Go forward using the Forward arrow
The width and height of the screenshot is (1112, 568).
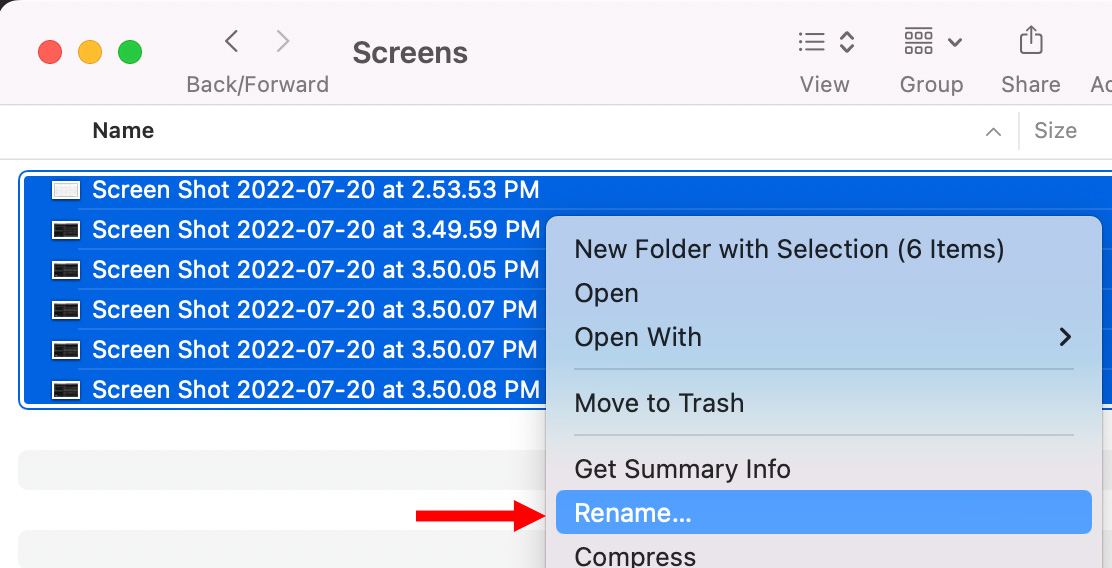coord(283,41)
